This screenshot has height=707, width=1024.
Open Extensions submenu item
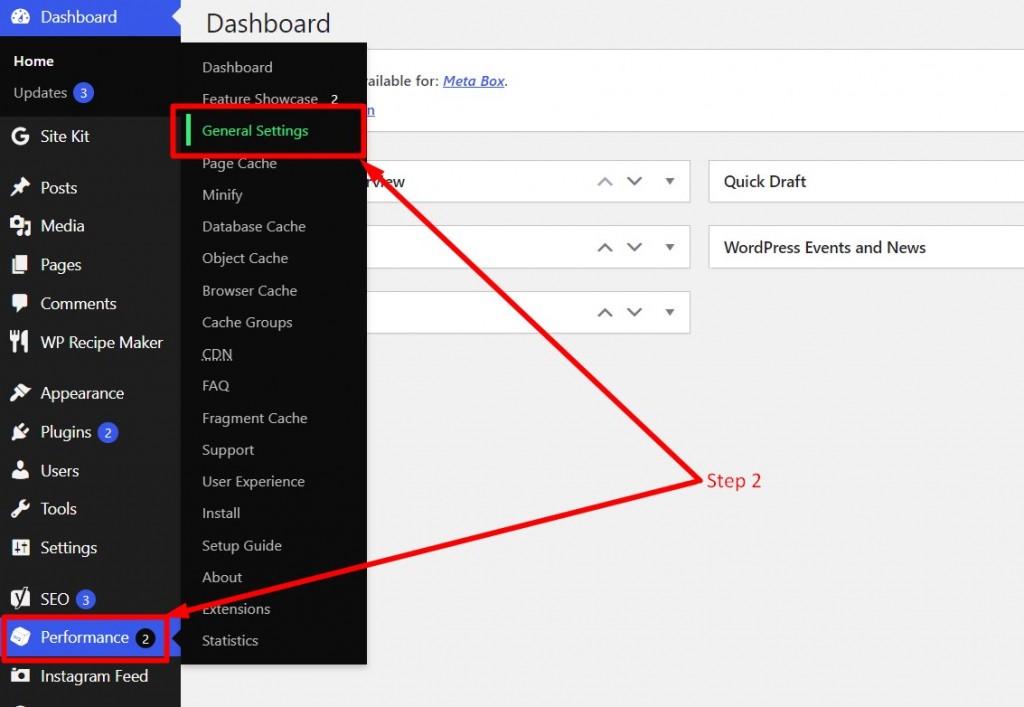(x=236, y=609)
